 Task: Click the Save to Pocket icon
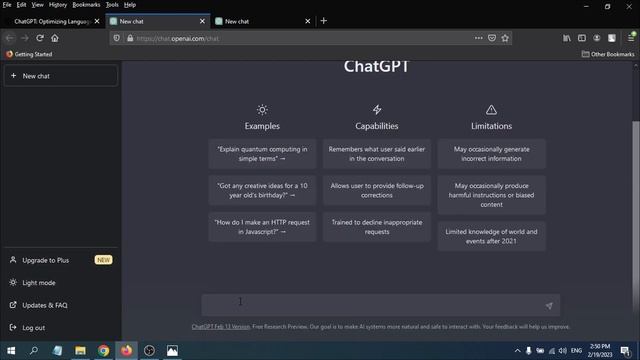click(x=492, y=38)
